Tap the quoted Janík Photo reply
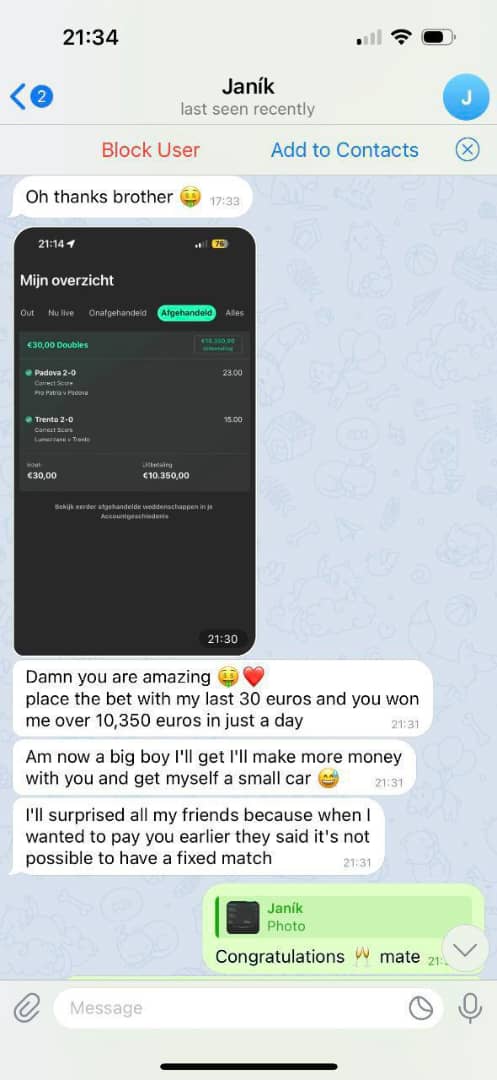Image resolution: width=497 pixels, height=1080 pixels. pos(343,917)
